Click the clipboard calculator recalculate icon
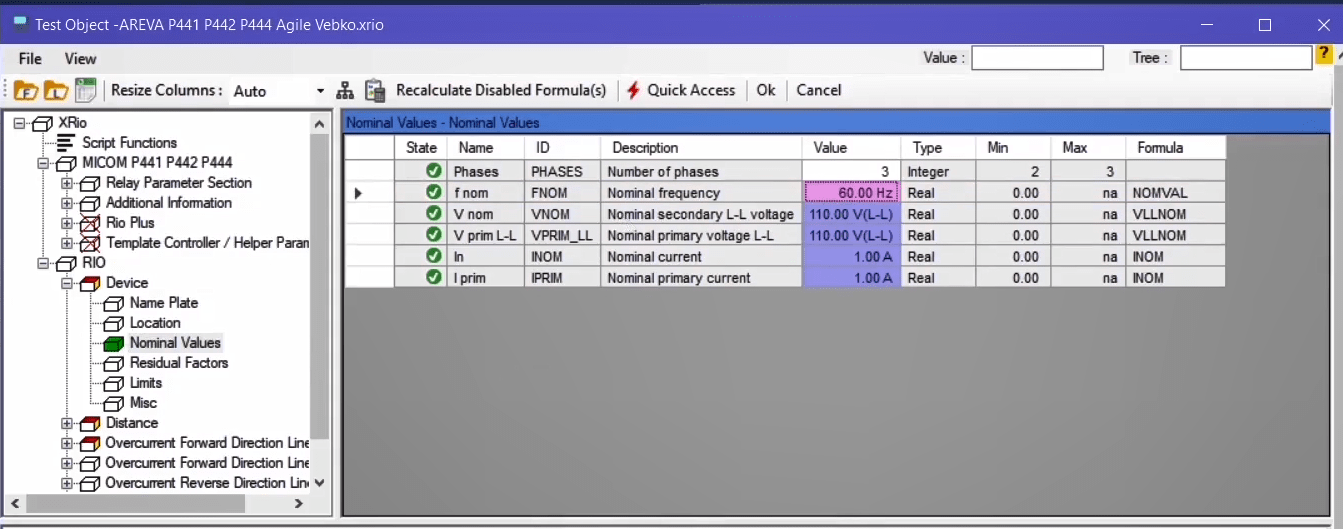 [x=375, y=90]
